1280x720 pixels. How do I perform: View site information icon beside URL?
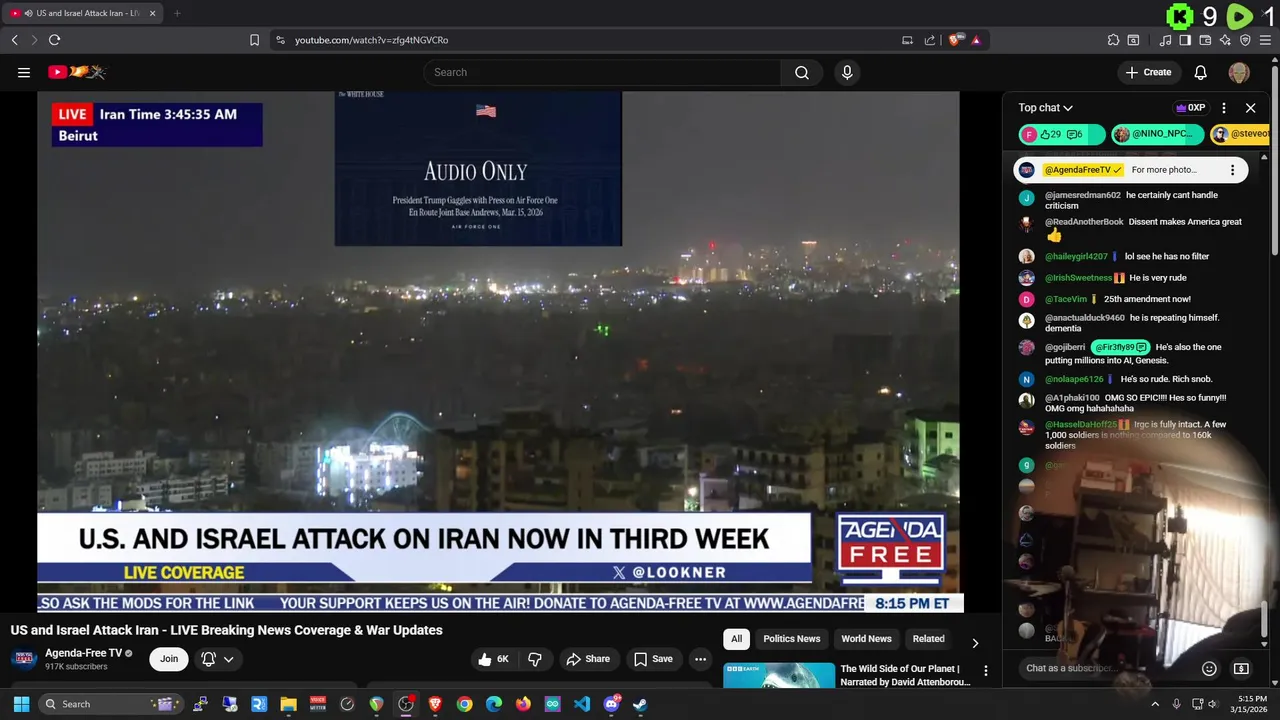click(280, 40)
